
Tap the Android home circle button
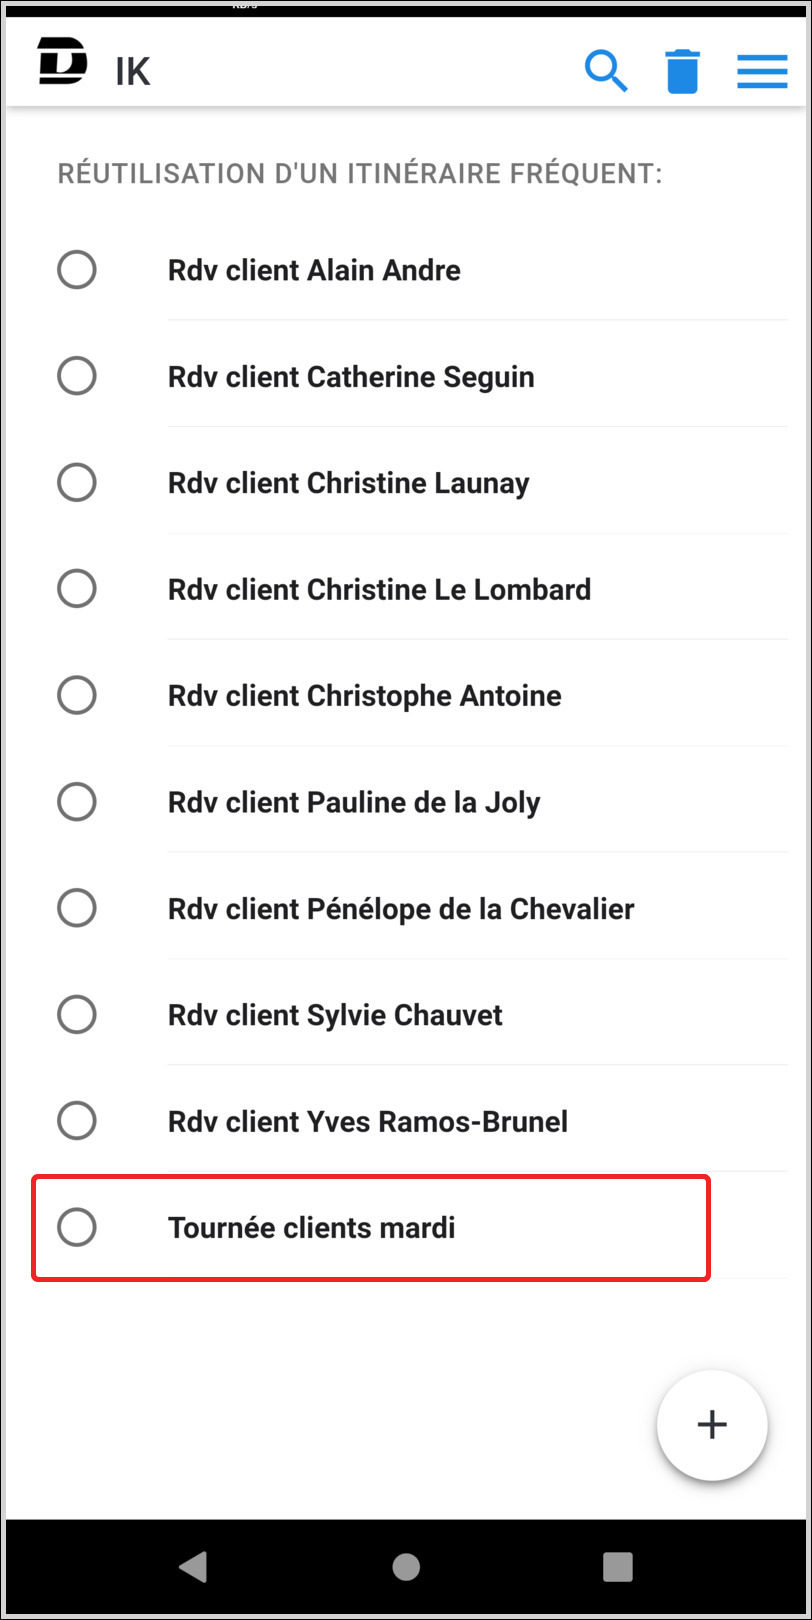[x=406, y=1567]
